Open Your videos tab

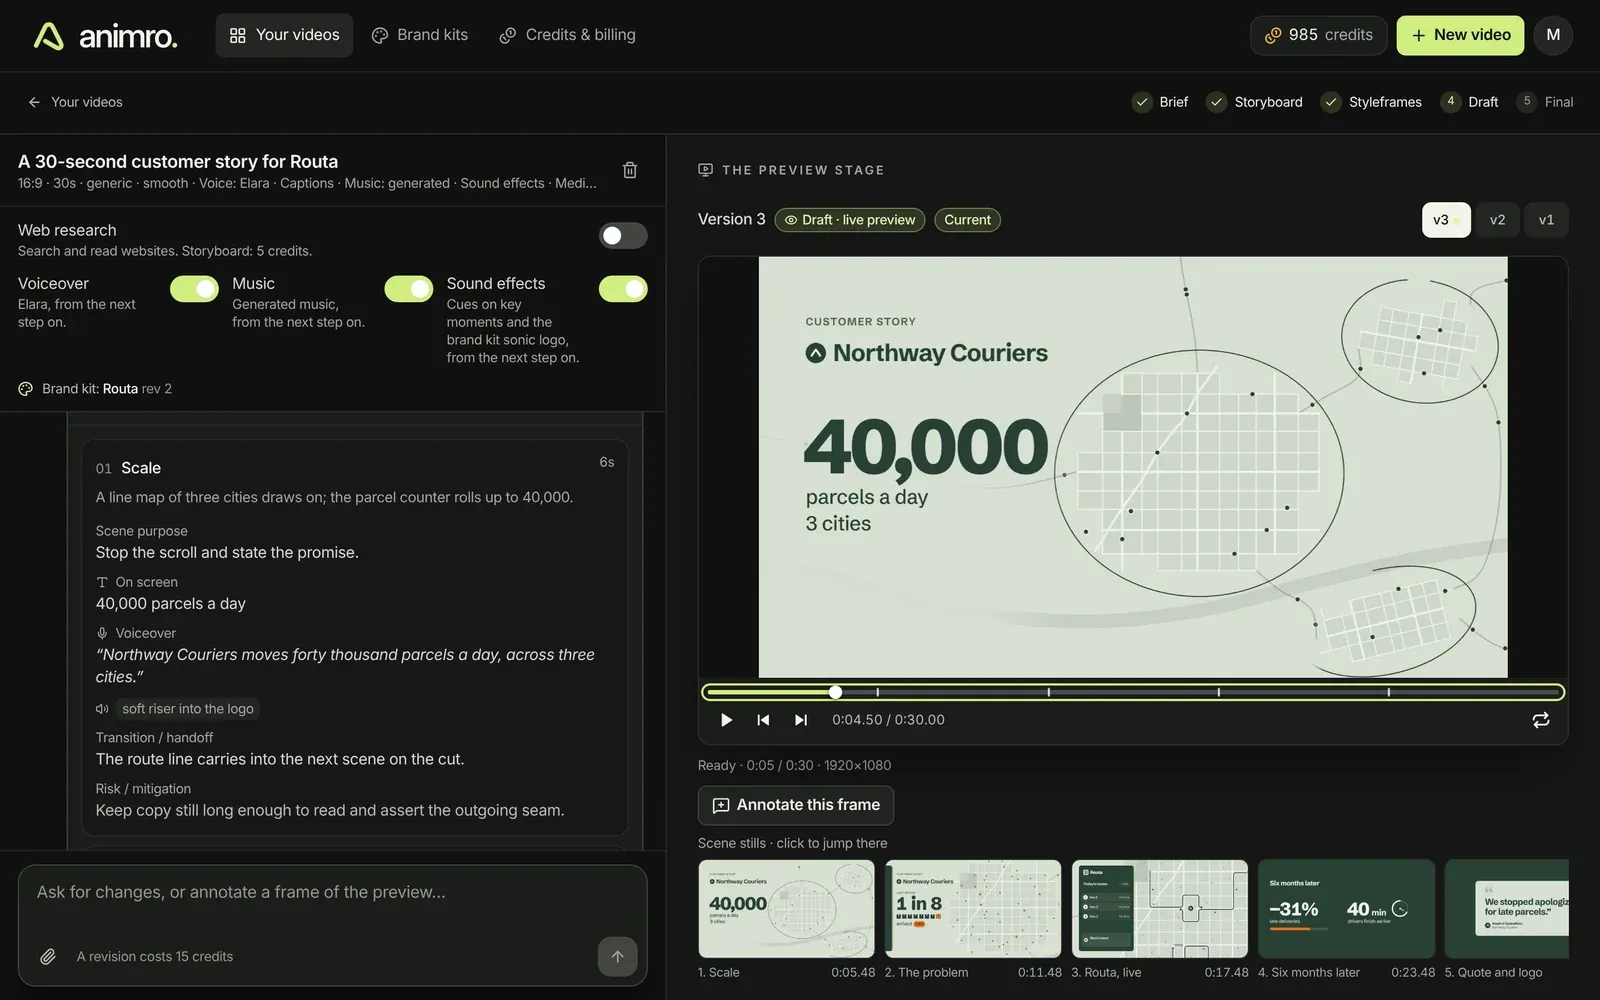click(x=284, y=35)
